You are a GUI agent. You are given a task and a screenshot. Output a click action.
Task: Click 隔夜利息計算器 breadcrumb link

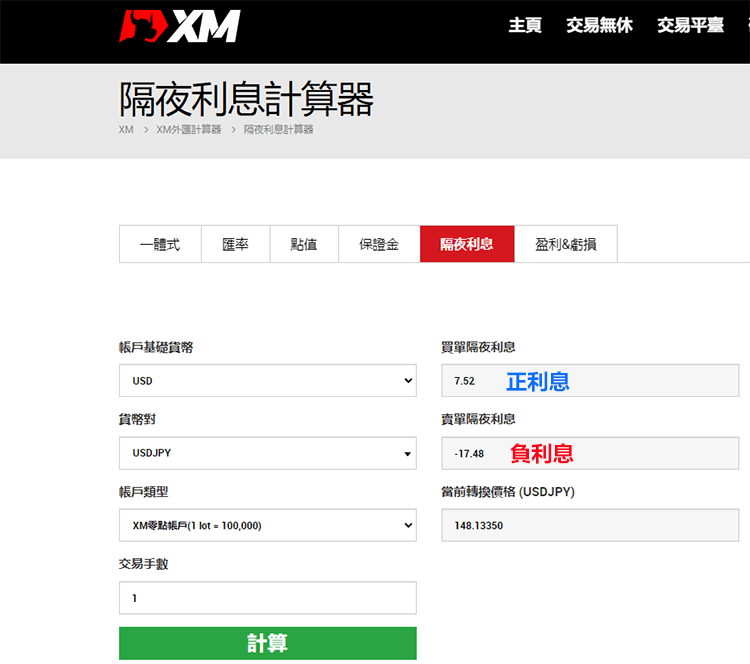point(278,130)
